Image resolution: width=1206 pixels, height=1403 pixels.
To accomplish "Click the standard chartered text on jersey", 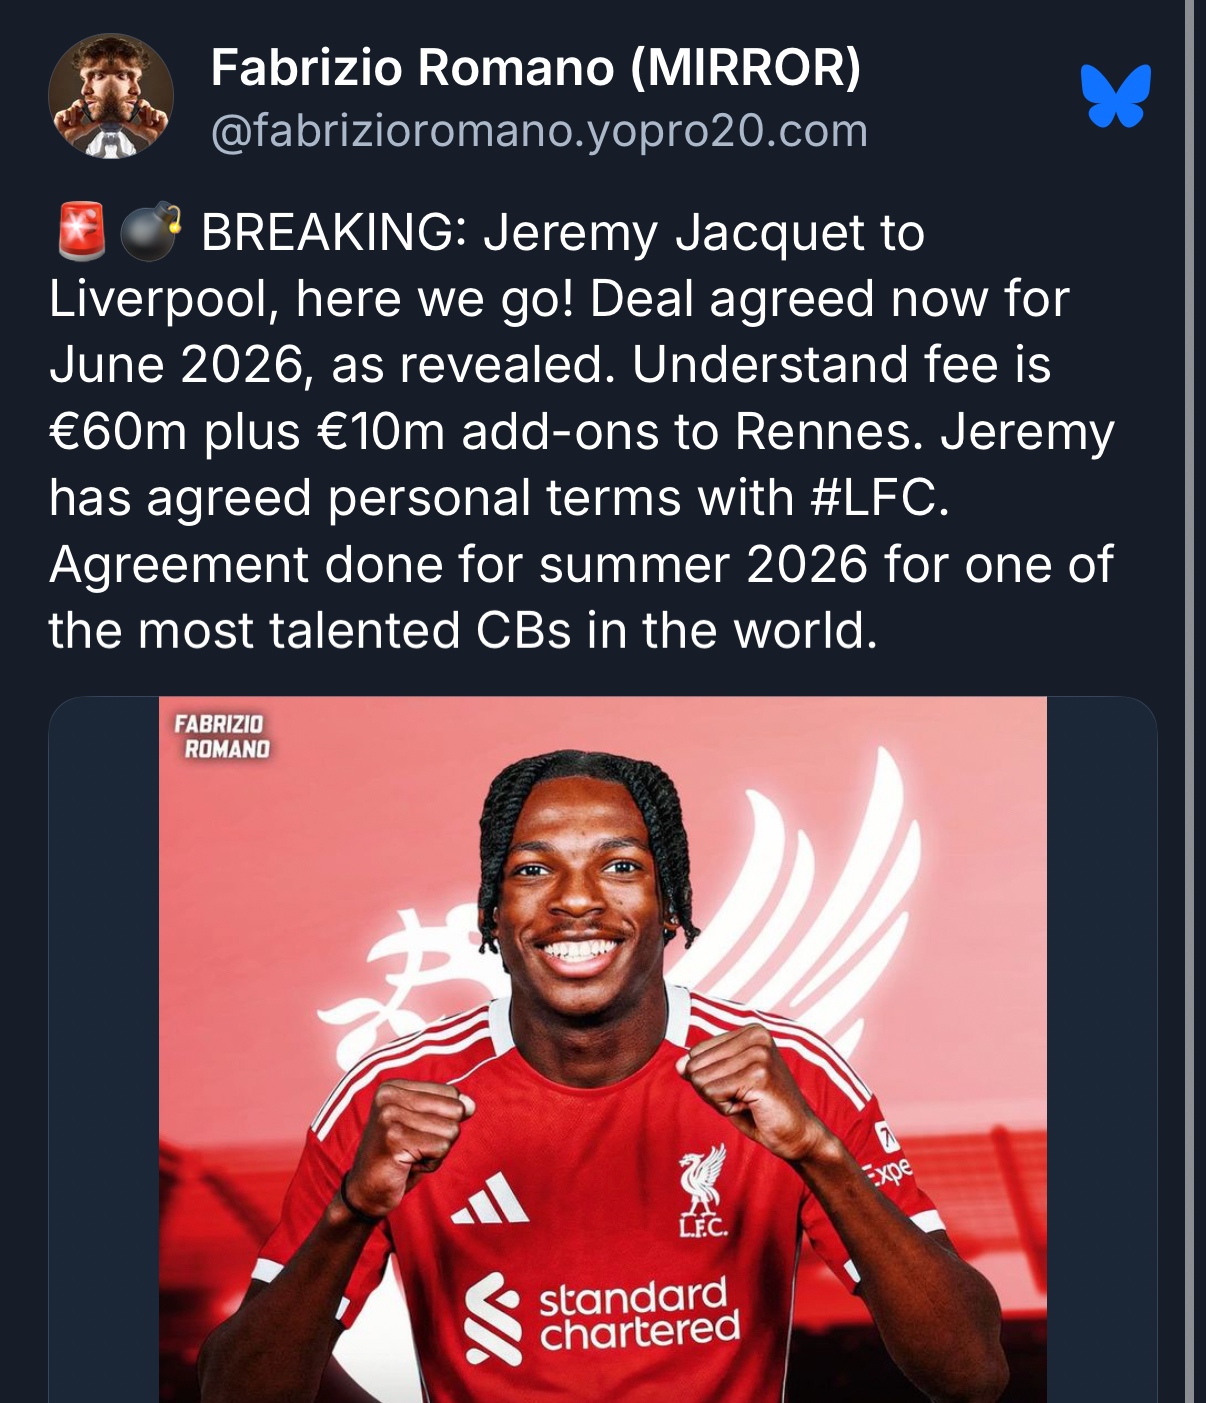I will [639, 1313].
